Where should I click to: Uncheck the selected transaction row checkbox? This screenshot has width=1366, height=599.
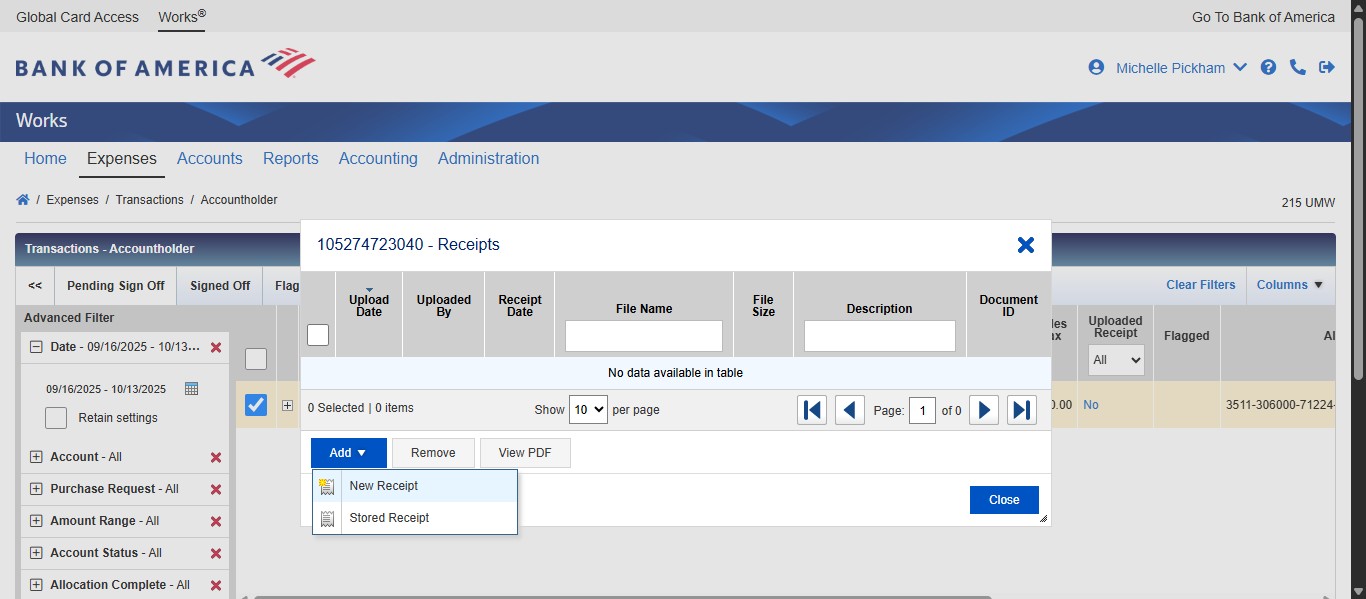click(256, 405)
